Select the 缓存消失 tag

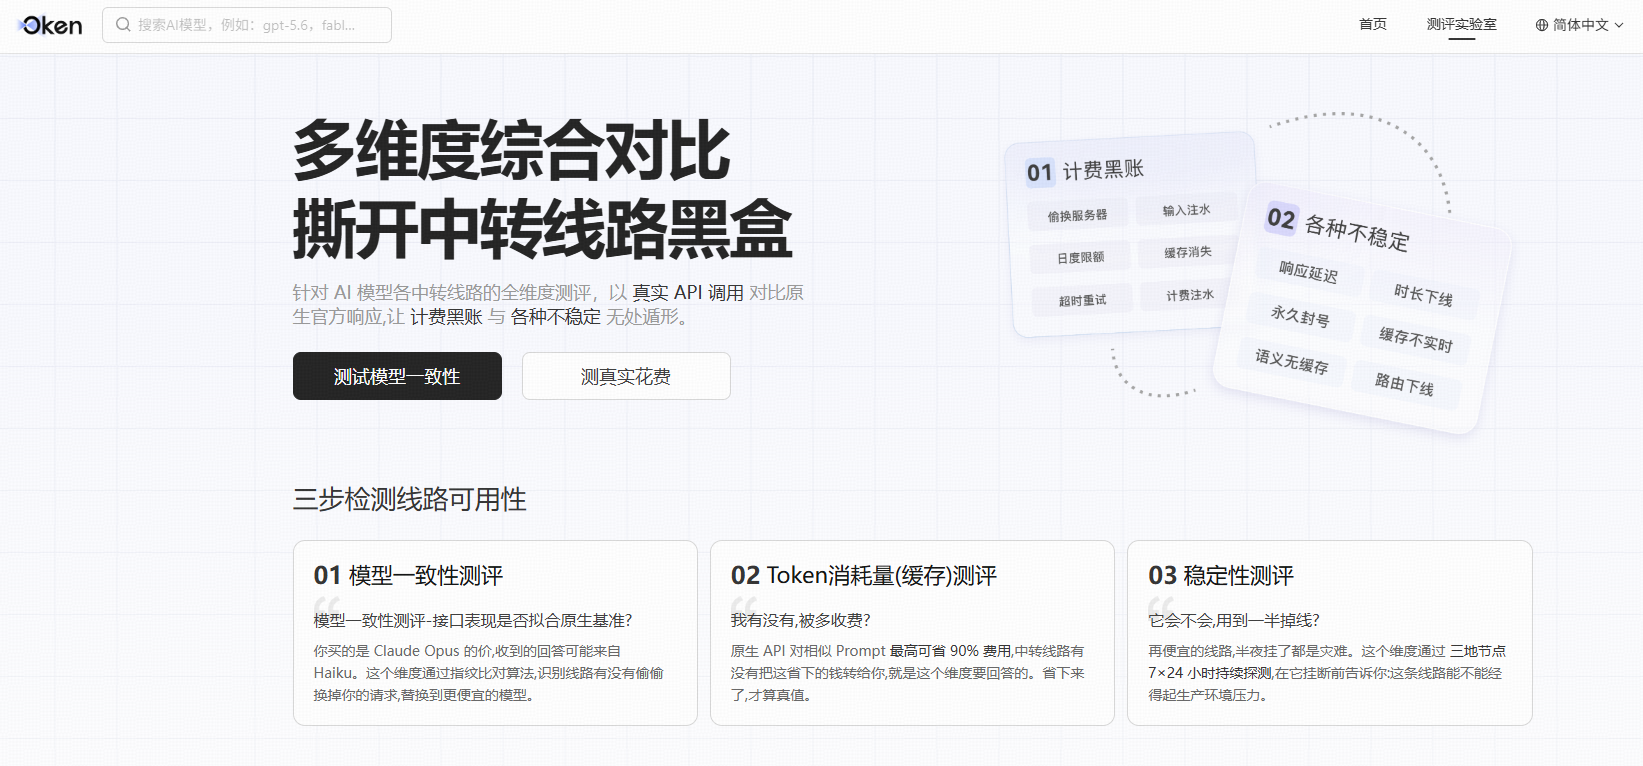1188,252
